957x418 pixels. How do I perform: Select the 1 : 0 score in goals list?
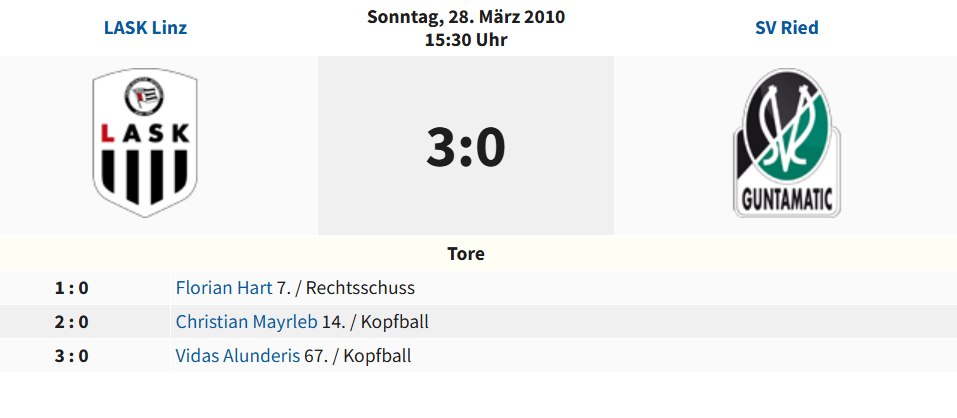(x=71, y=288)
